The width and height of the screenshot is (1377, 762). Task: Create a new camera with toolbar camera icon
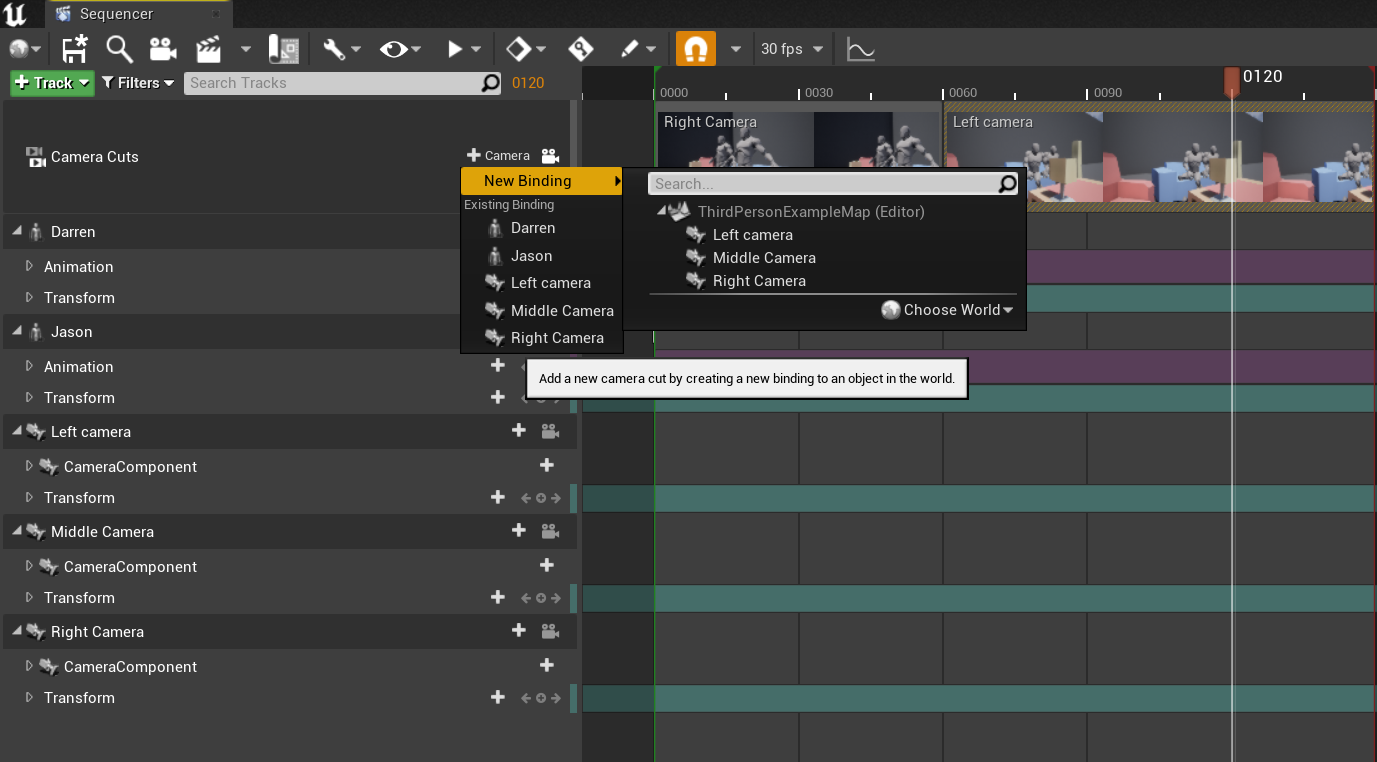tap(163, 49)
